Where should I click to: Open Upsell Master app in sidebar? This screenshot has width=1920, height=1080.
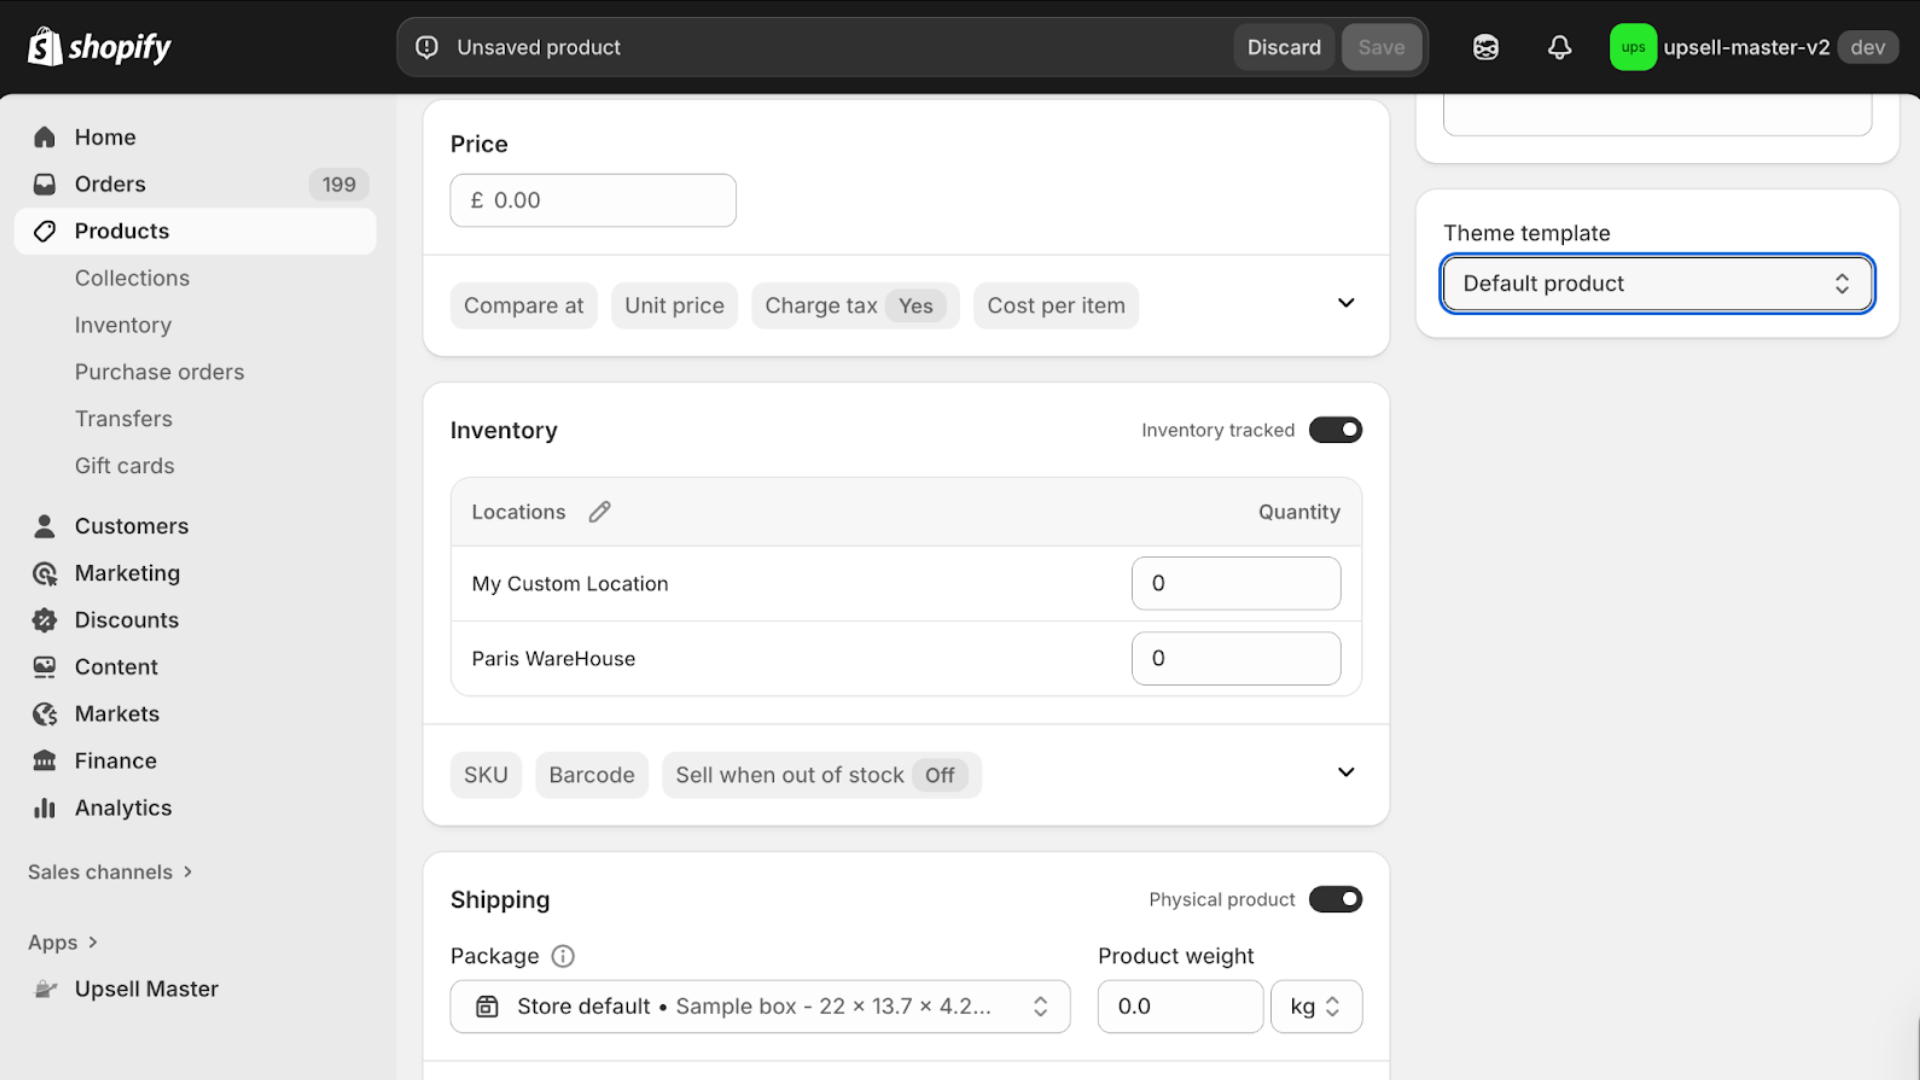(146, 989)
